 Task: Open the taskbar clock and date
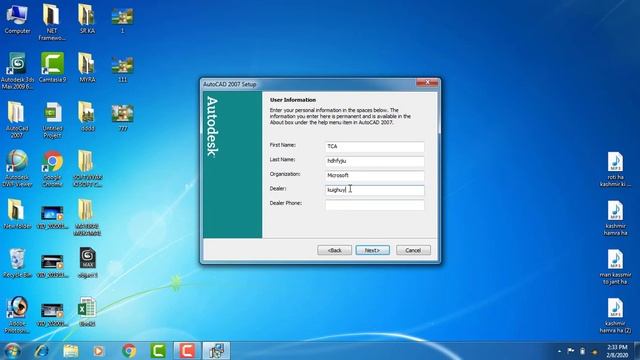(x=617, y=351)
